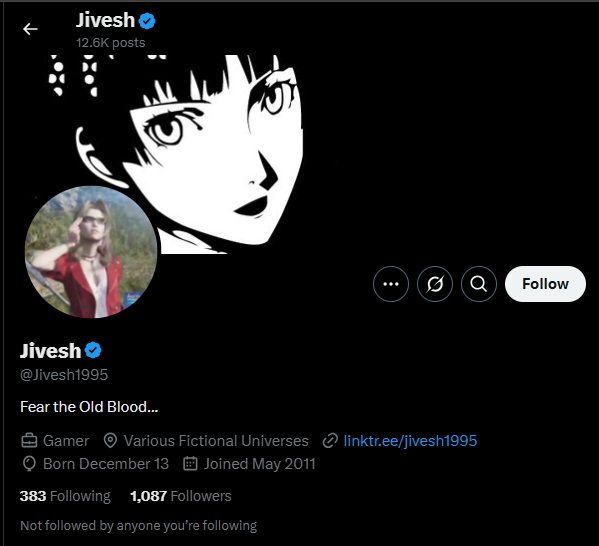Search this profile with magnifier icon
The height and width of the screenshot is (546, 599).
click(479, 284)
